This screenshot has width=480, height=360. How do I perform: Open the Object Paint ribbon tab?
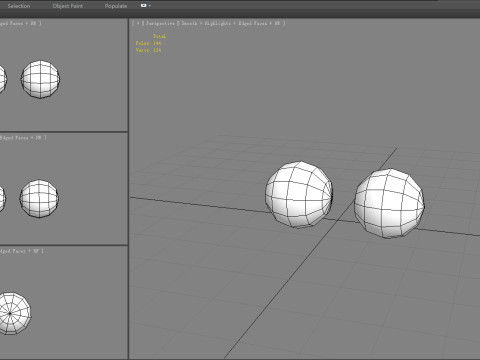point(68,6)
